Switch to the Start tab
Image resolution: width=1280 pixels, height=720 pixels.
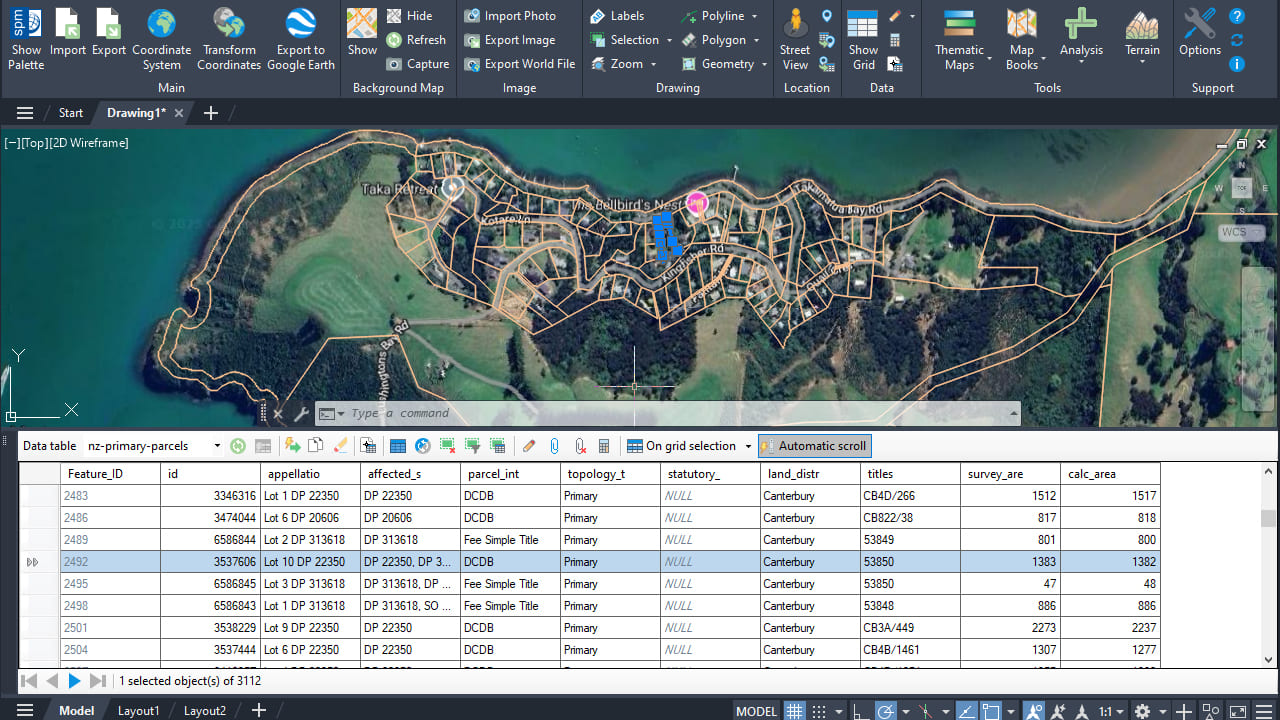(x=71, y=113)
